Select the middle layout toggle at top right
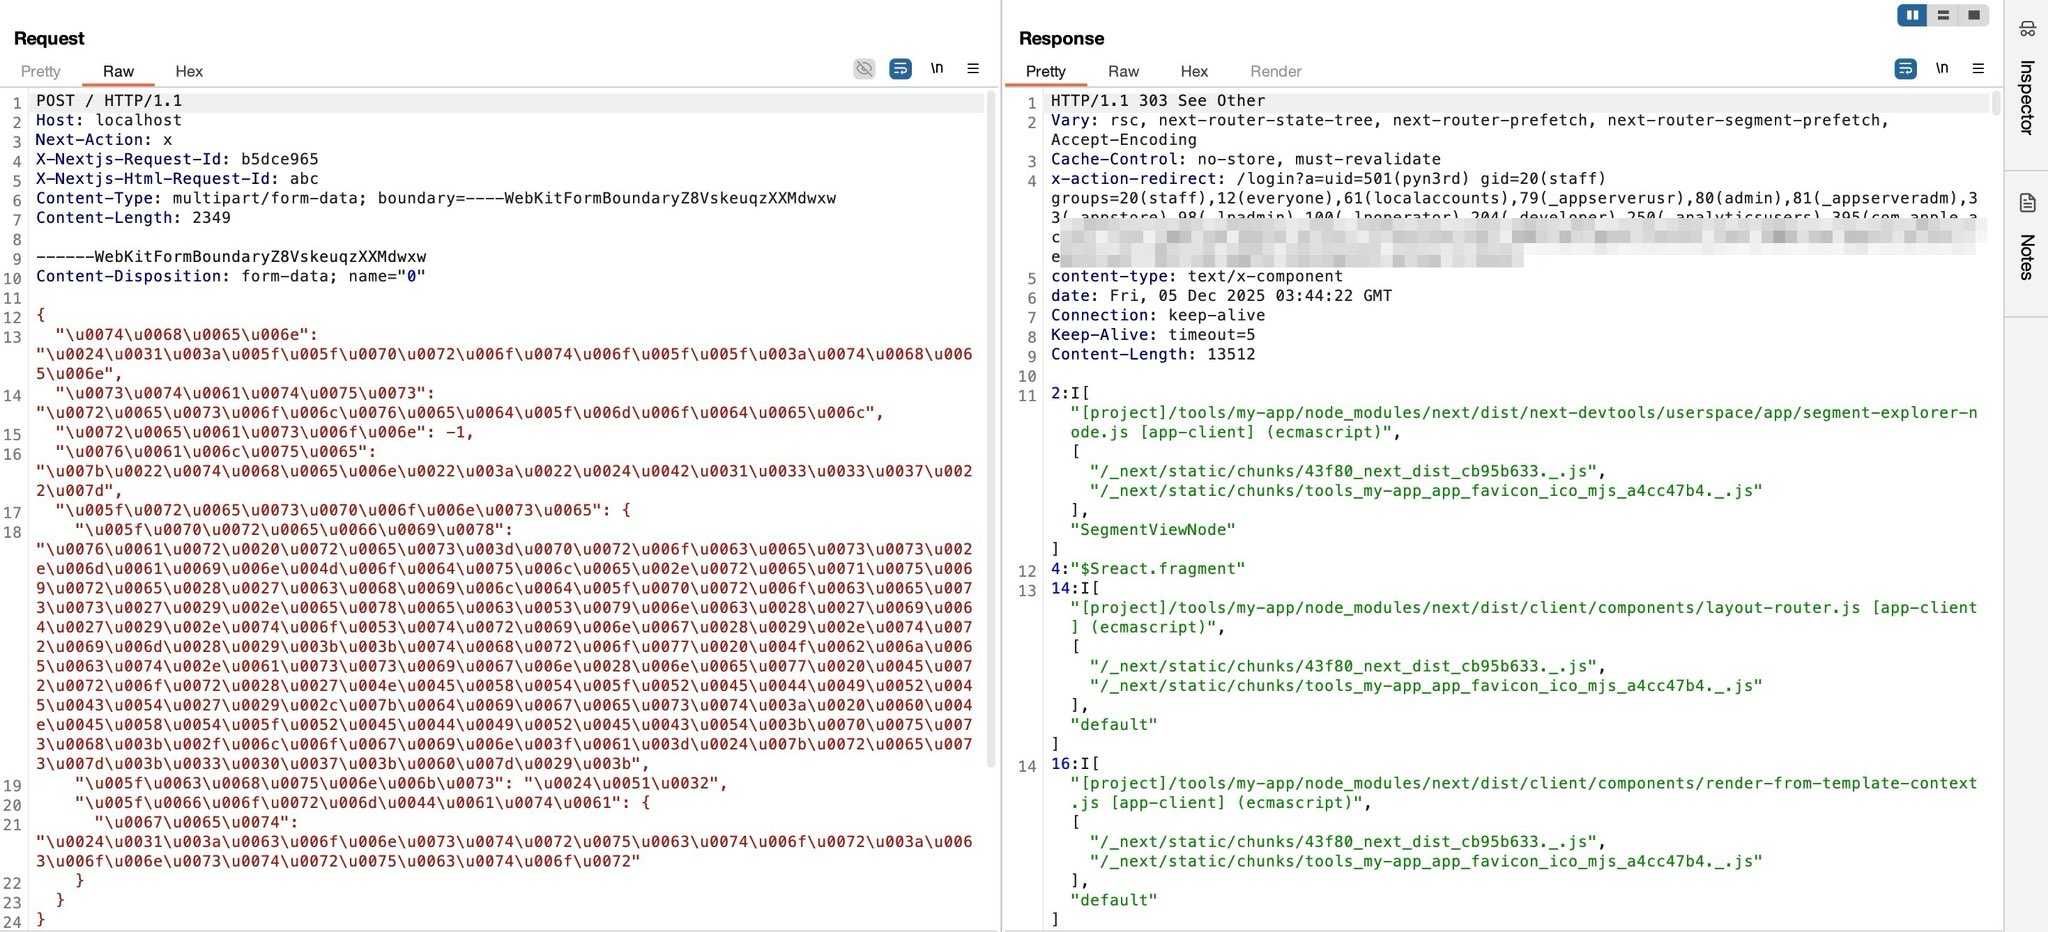The height and width of the screenshot is (932, 2048). (1943, 15)
